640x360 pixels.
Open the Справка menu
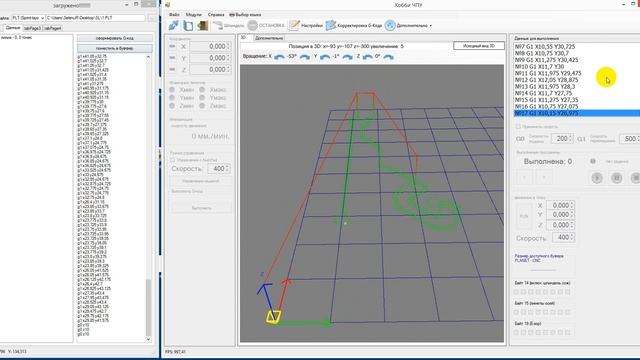[x=216, y=14]
